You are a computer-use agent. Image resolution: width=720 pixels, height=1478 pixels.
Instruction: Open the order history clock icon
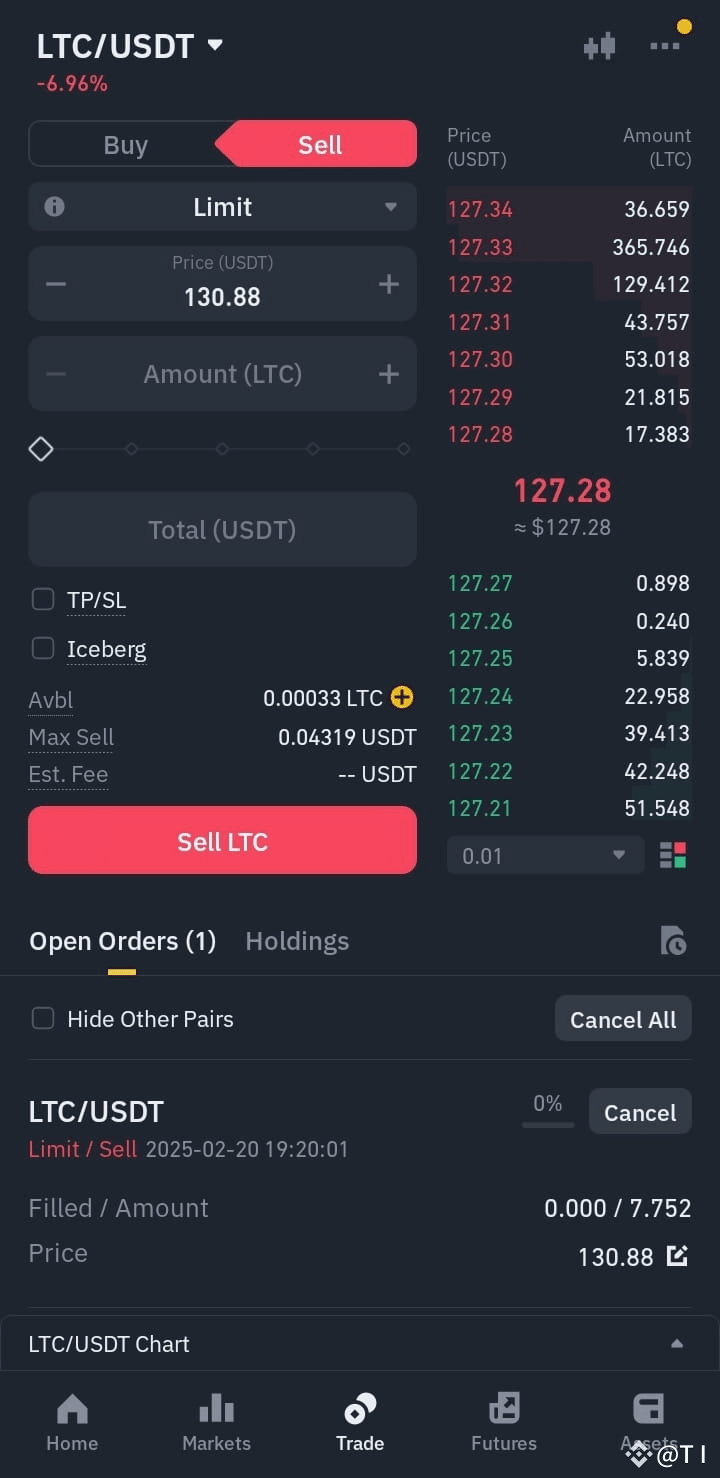pyautogui.click(x=673, y=941)
